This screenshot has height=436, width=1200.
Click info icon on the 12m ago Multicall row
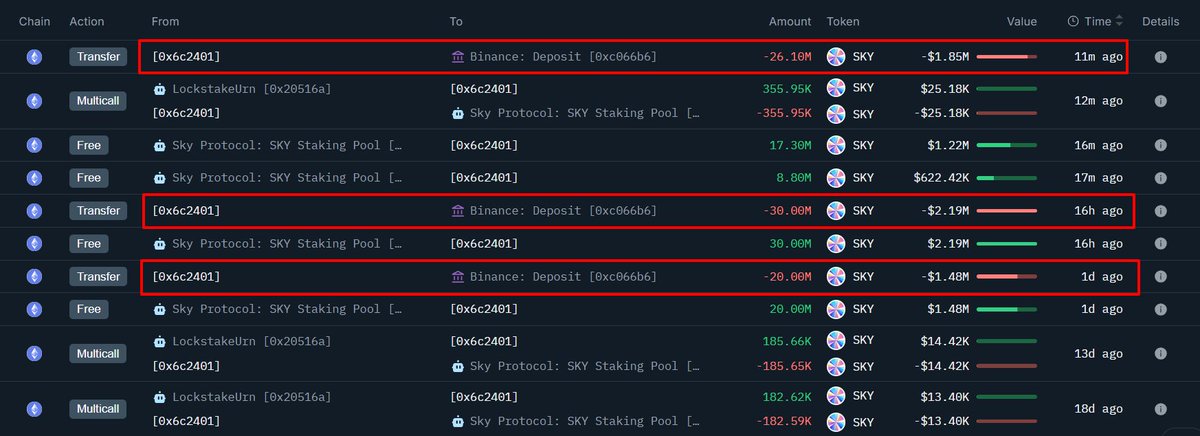1160,101
